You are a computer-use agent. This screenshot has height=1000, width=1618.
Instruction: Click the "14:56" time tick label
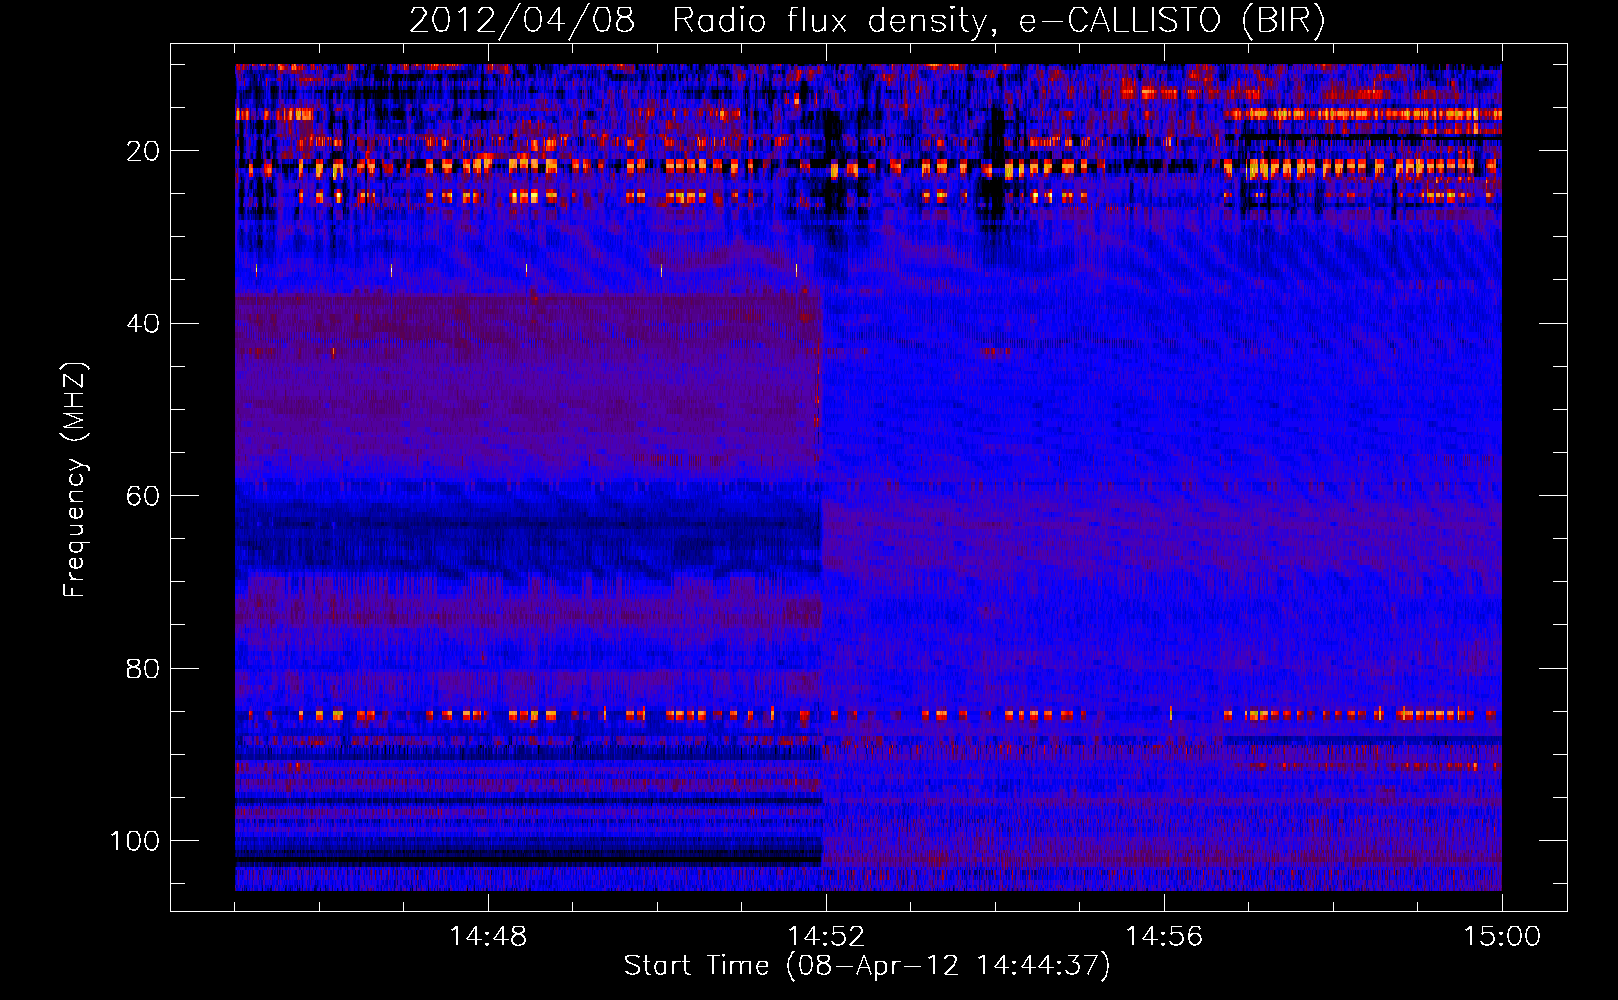pos(1164,937)
